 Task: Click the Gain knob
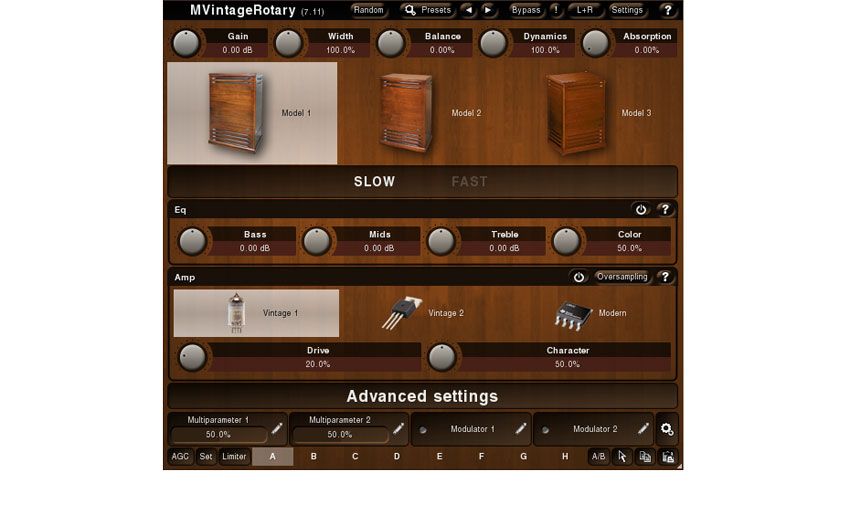(x=186, y=43)
